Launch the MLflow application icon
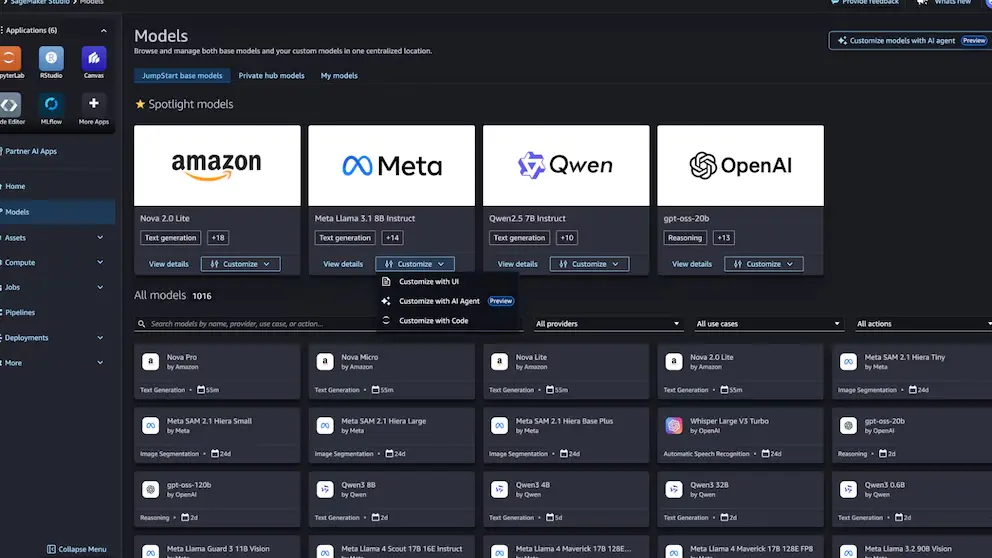Screen dimensions: 992x558 click(51, 104)
